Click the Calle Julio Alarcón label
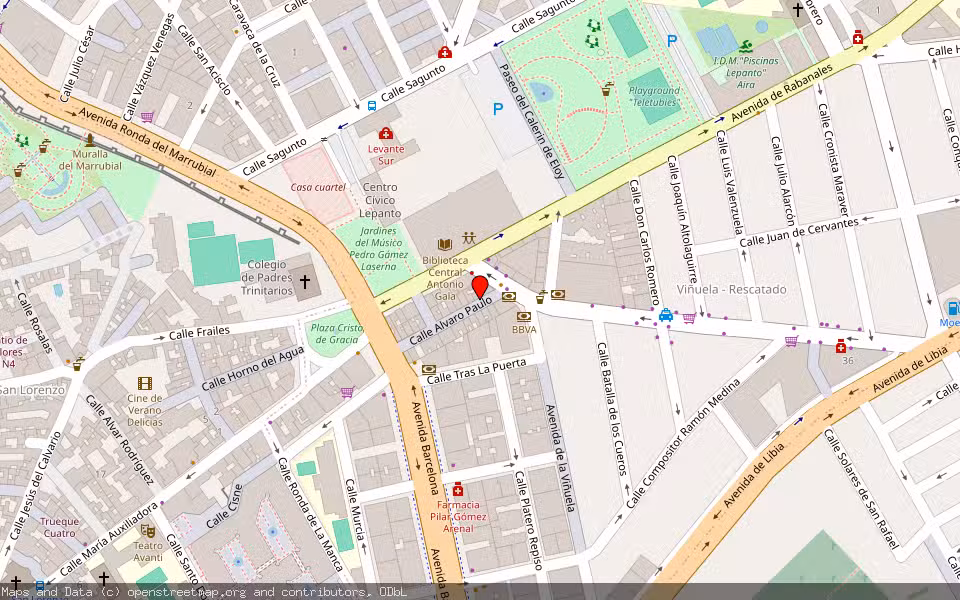Screen dimensions: 960x600 click(x=782, y=181)
